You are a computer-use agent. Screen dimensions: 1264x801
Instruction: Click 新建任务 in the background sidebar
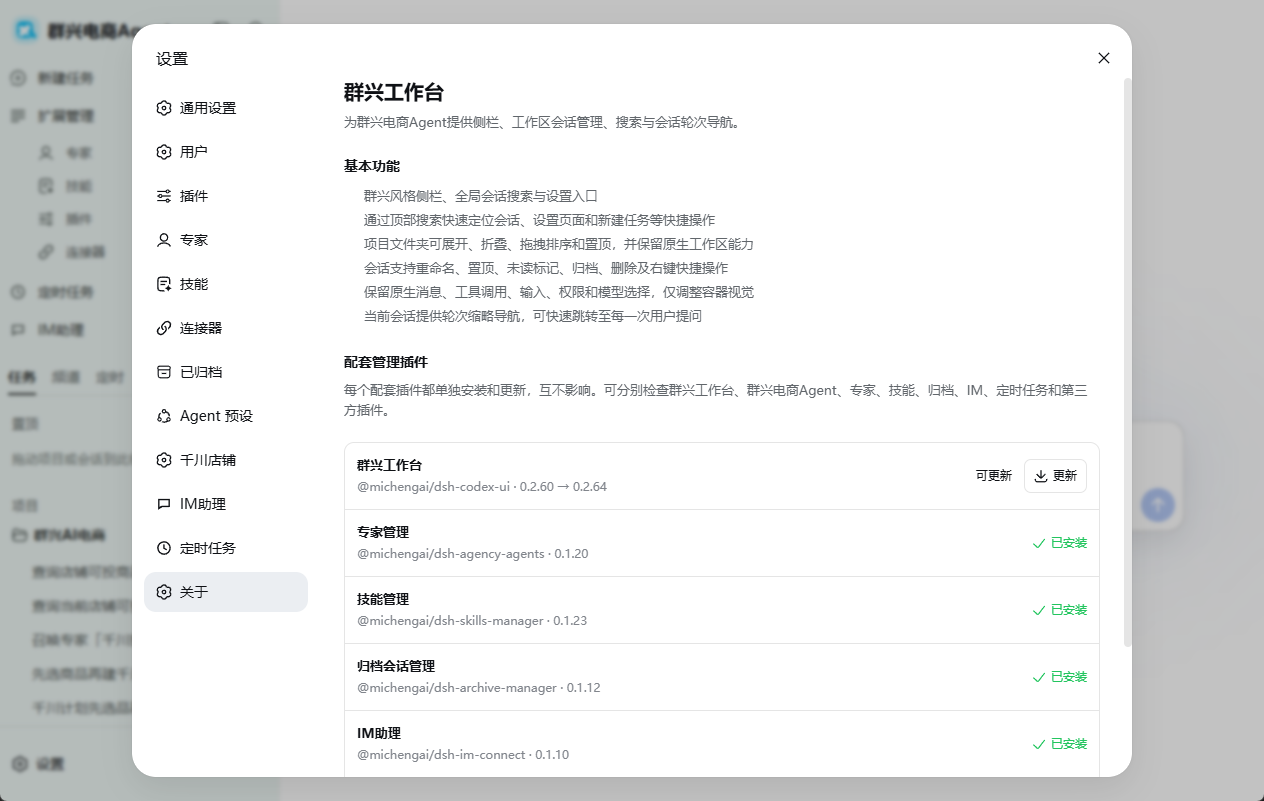pos(66,78)
